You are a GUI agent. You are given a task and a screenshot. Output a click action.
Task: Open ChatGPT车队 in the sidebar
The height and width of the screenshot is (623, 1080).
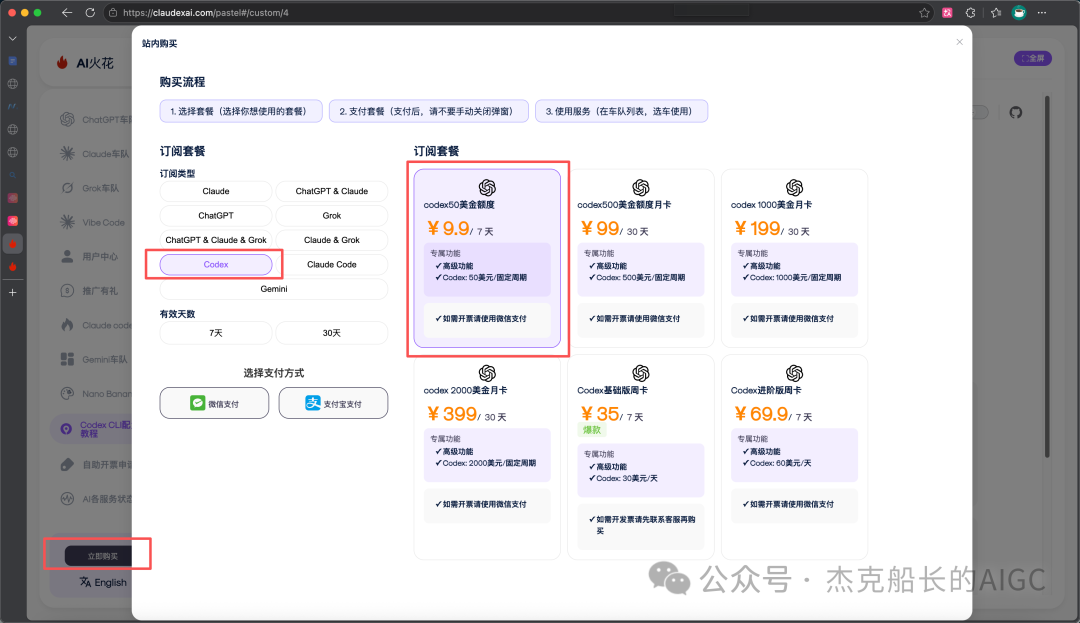[95, 119]
